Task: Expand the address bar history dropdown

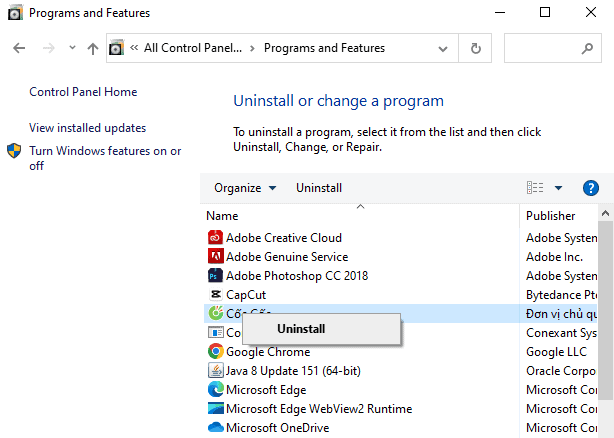Action: coord(443,49)
